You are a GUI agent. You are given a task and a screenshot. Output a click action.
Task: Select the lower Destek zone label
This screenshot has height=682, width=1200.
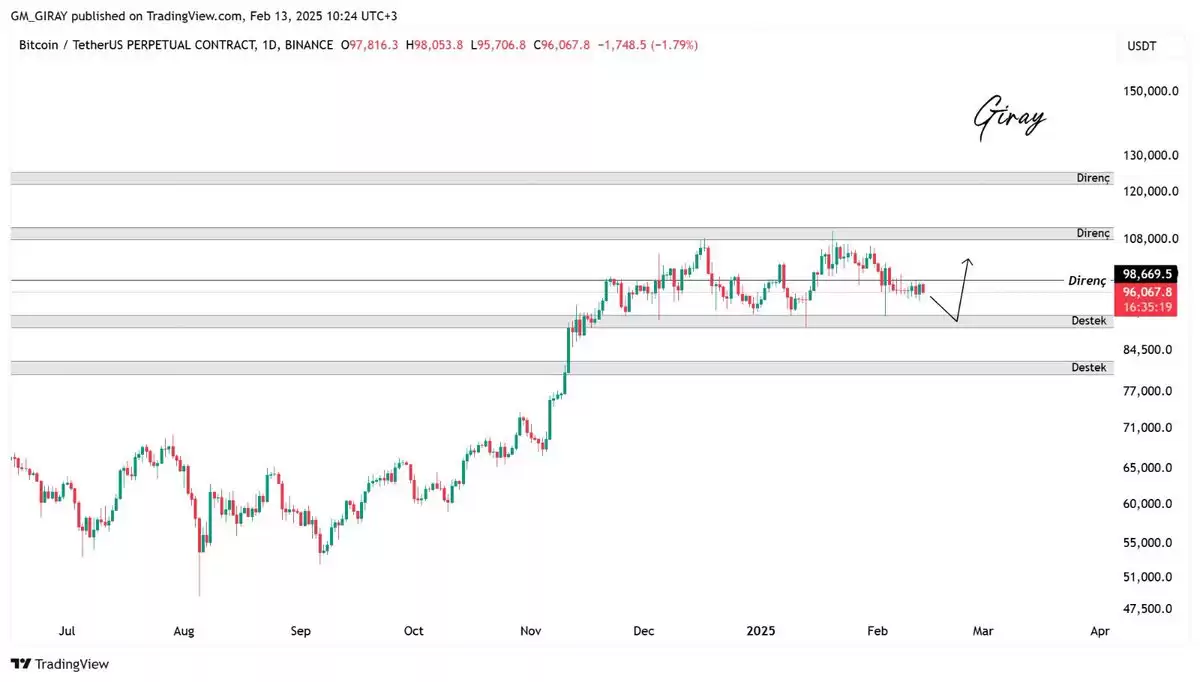click(1089, 367)
